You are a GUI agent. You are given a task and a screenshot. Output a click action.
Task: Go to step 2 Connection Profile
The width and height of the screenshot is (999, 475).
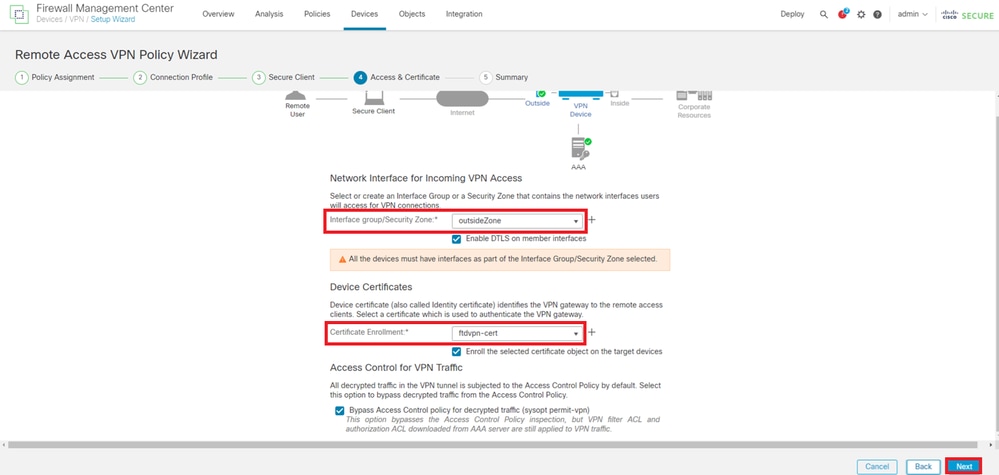click(x=173, y=77)
